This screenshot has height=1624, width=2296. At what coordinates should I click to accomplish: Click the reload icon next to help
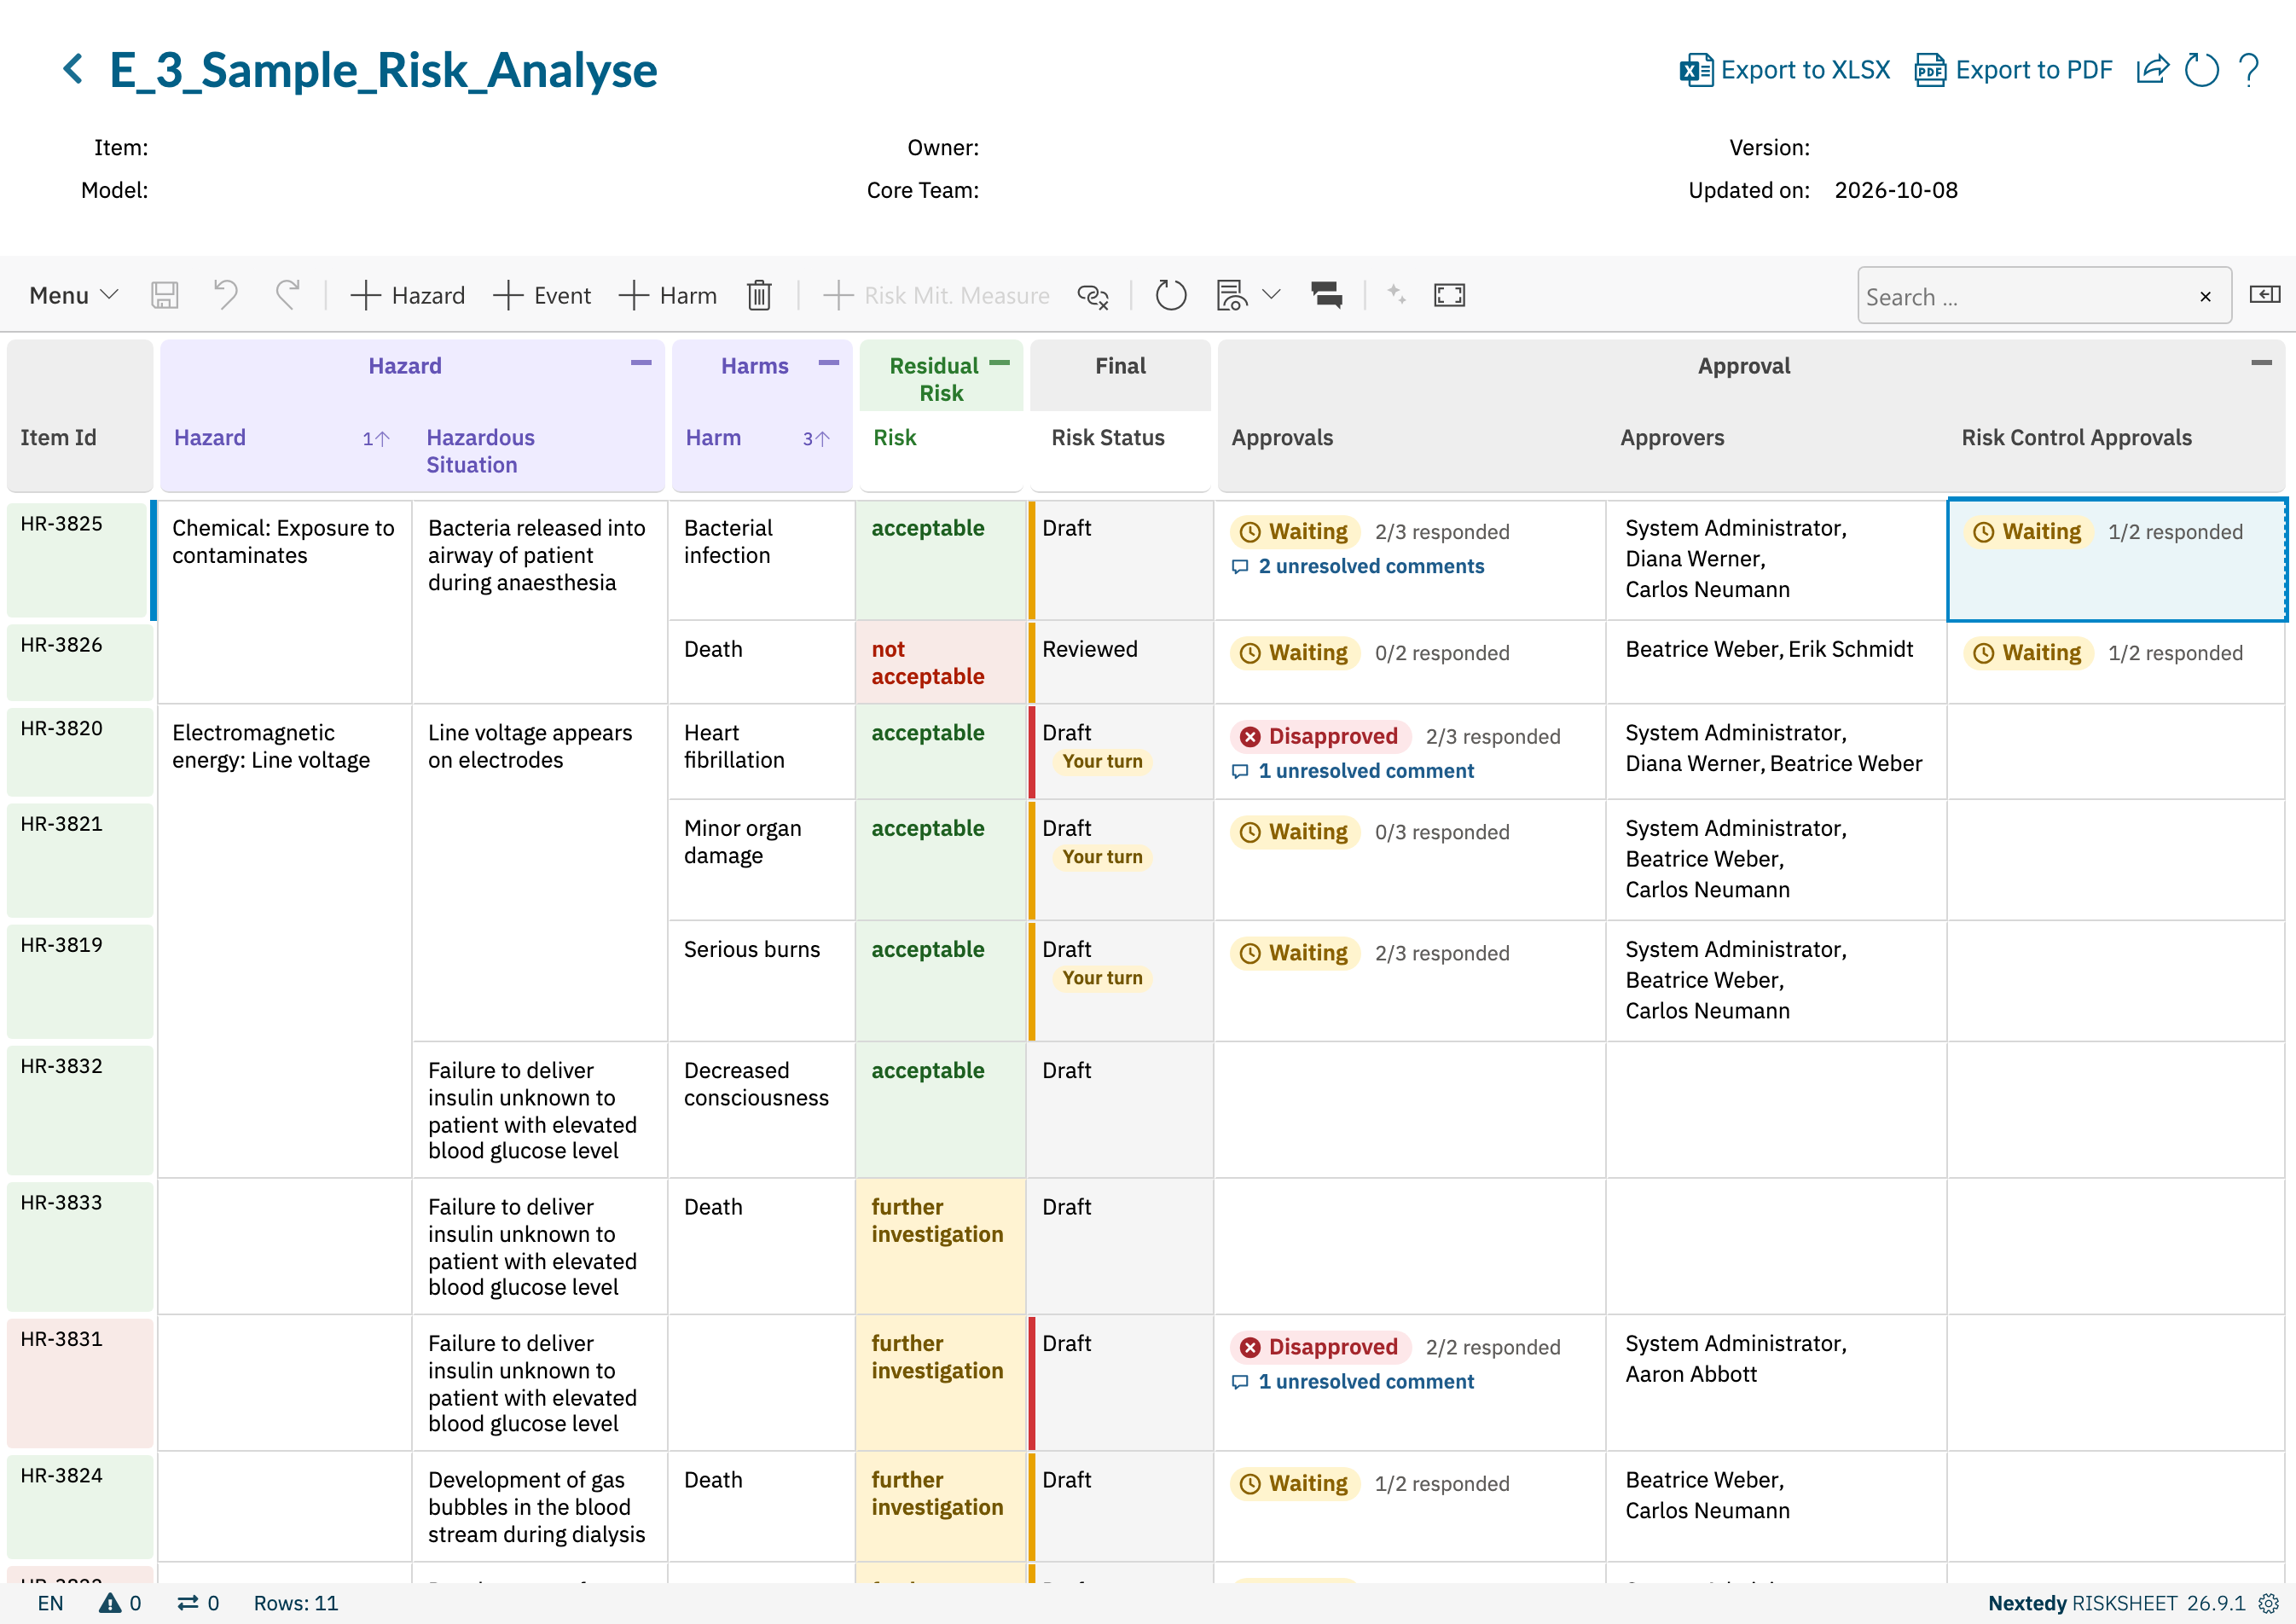pyautogui.click(x=2201, y=70)
